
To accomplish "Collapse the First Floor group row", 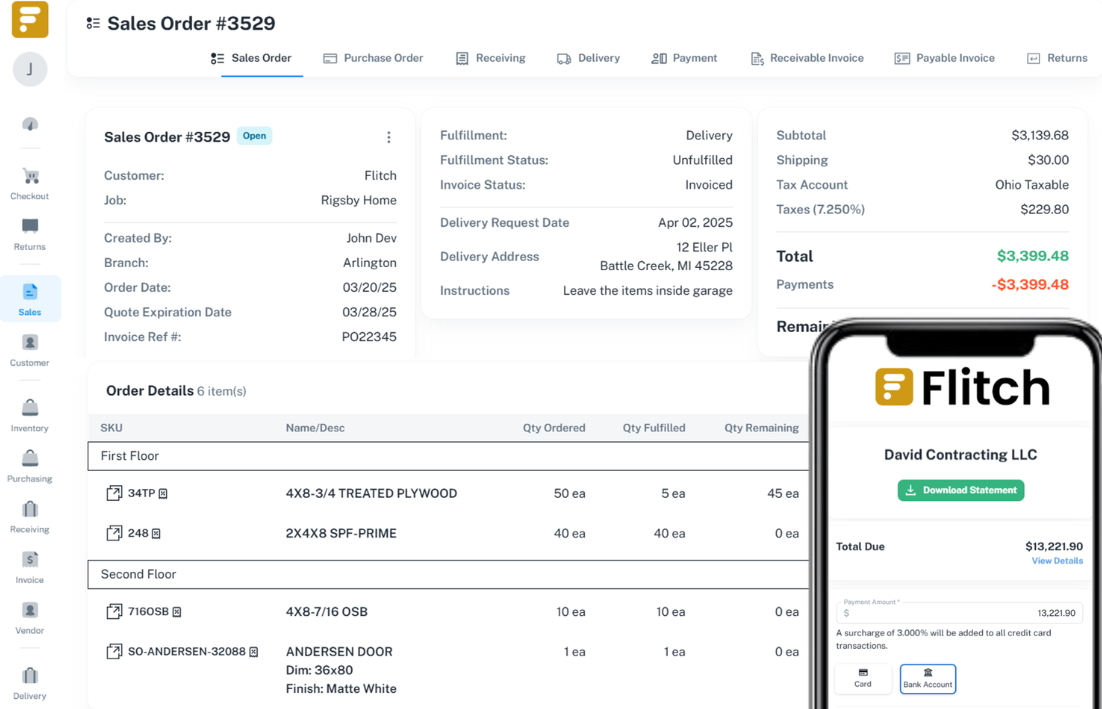I will tap(448, 456).
